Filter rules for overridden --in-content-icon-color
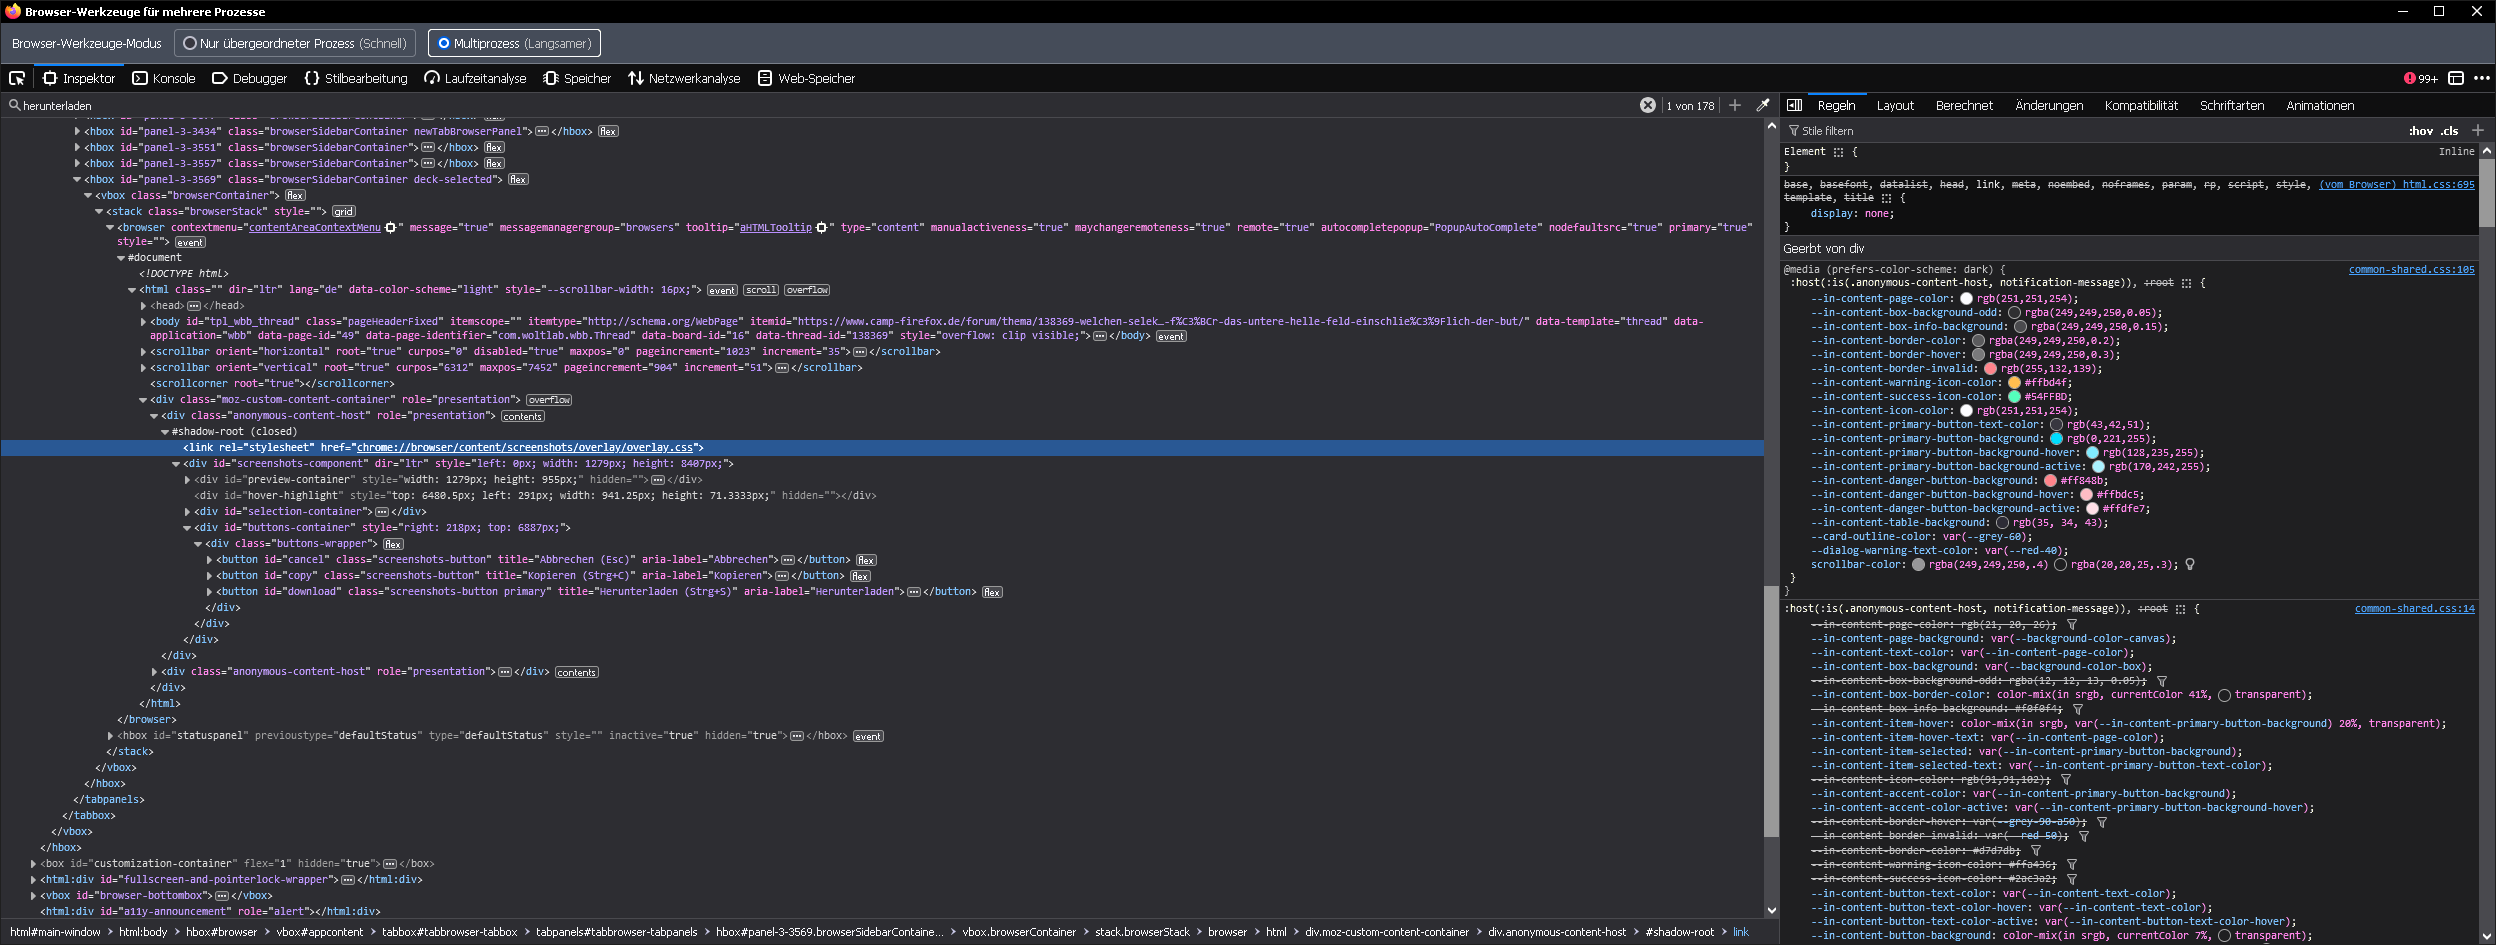Image resolution: width=2496 pixels, height=945 pixels. 2066,780
